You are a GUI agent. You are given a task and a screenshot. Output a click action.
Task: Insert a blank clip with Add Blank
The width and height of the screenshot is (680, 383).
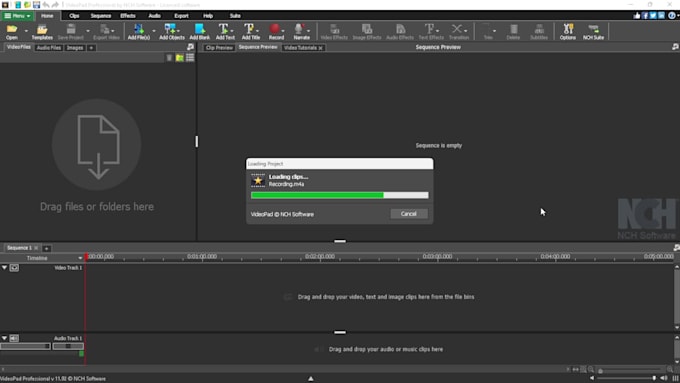click(199, 32)
